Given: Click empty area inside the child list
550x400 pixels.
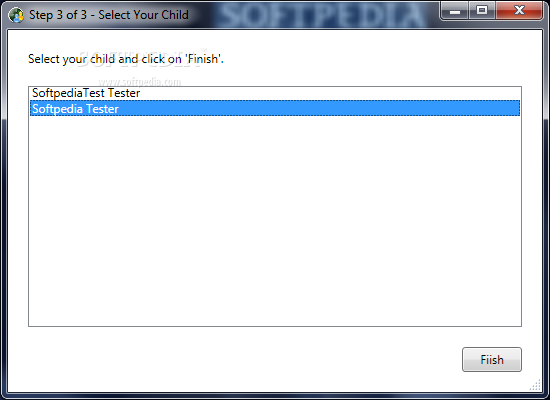Looking at the screenshot, I should (x=275, y=221).
